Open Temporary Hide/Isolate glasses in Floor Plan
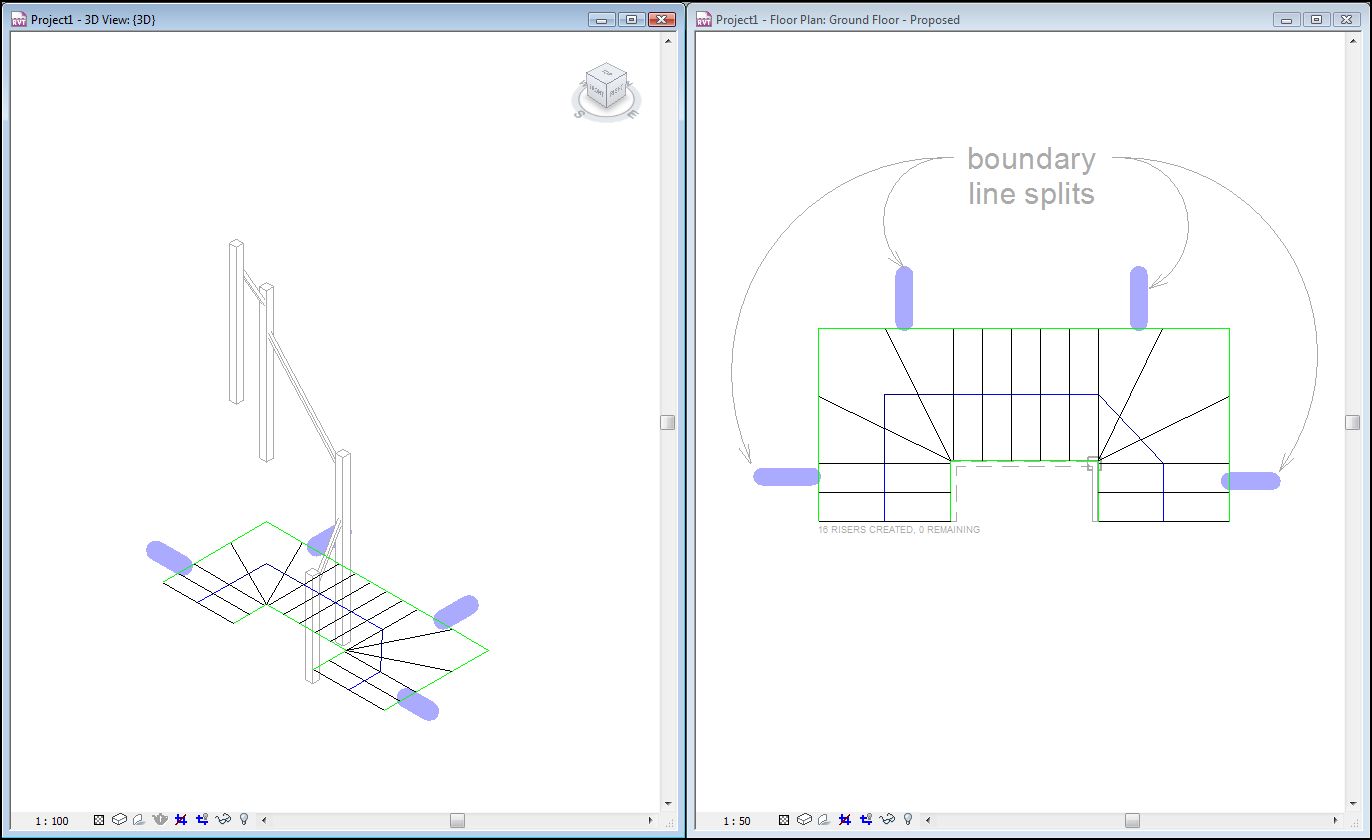Image resolution: width=1372 pixels, height=840 pixels. tap(887, 820)
